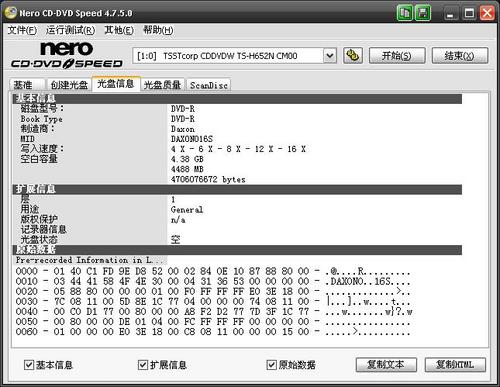Screen dimensions: 500x387
Task: Click hex row 0020 in raw data
Action: [x=213, y=291]
